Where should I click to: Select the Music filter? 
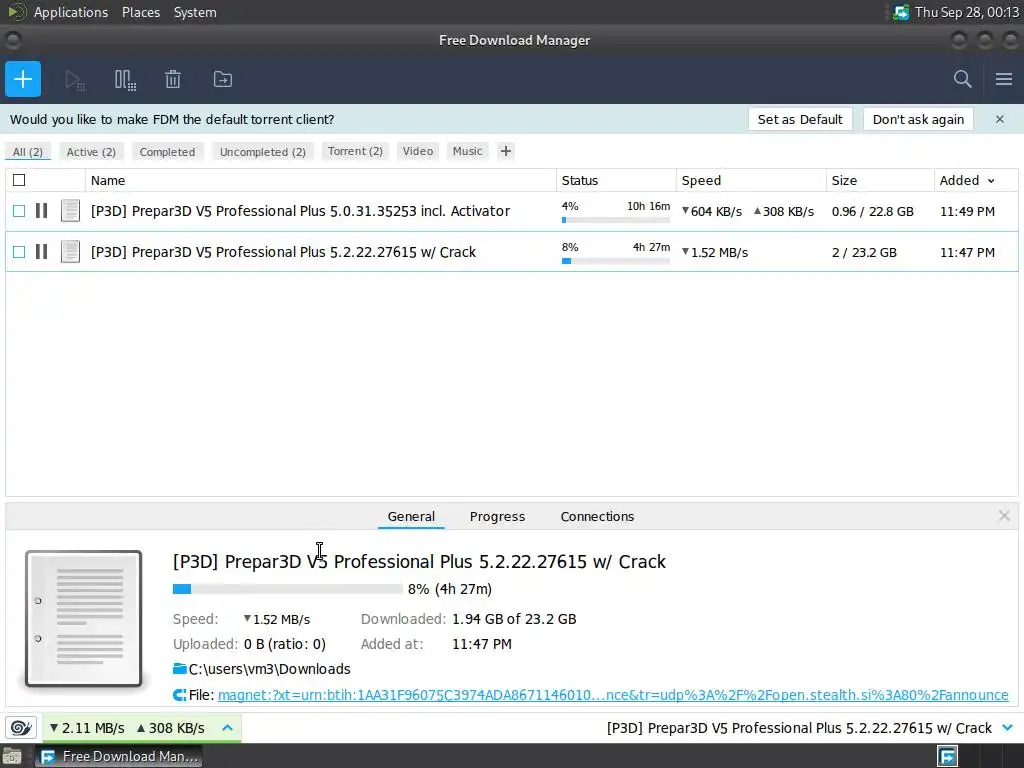pos(468,151)
